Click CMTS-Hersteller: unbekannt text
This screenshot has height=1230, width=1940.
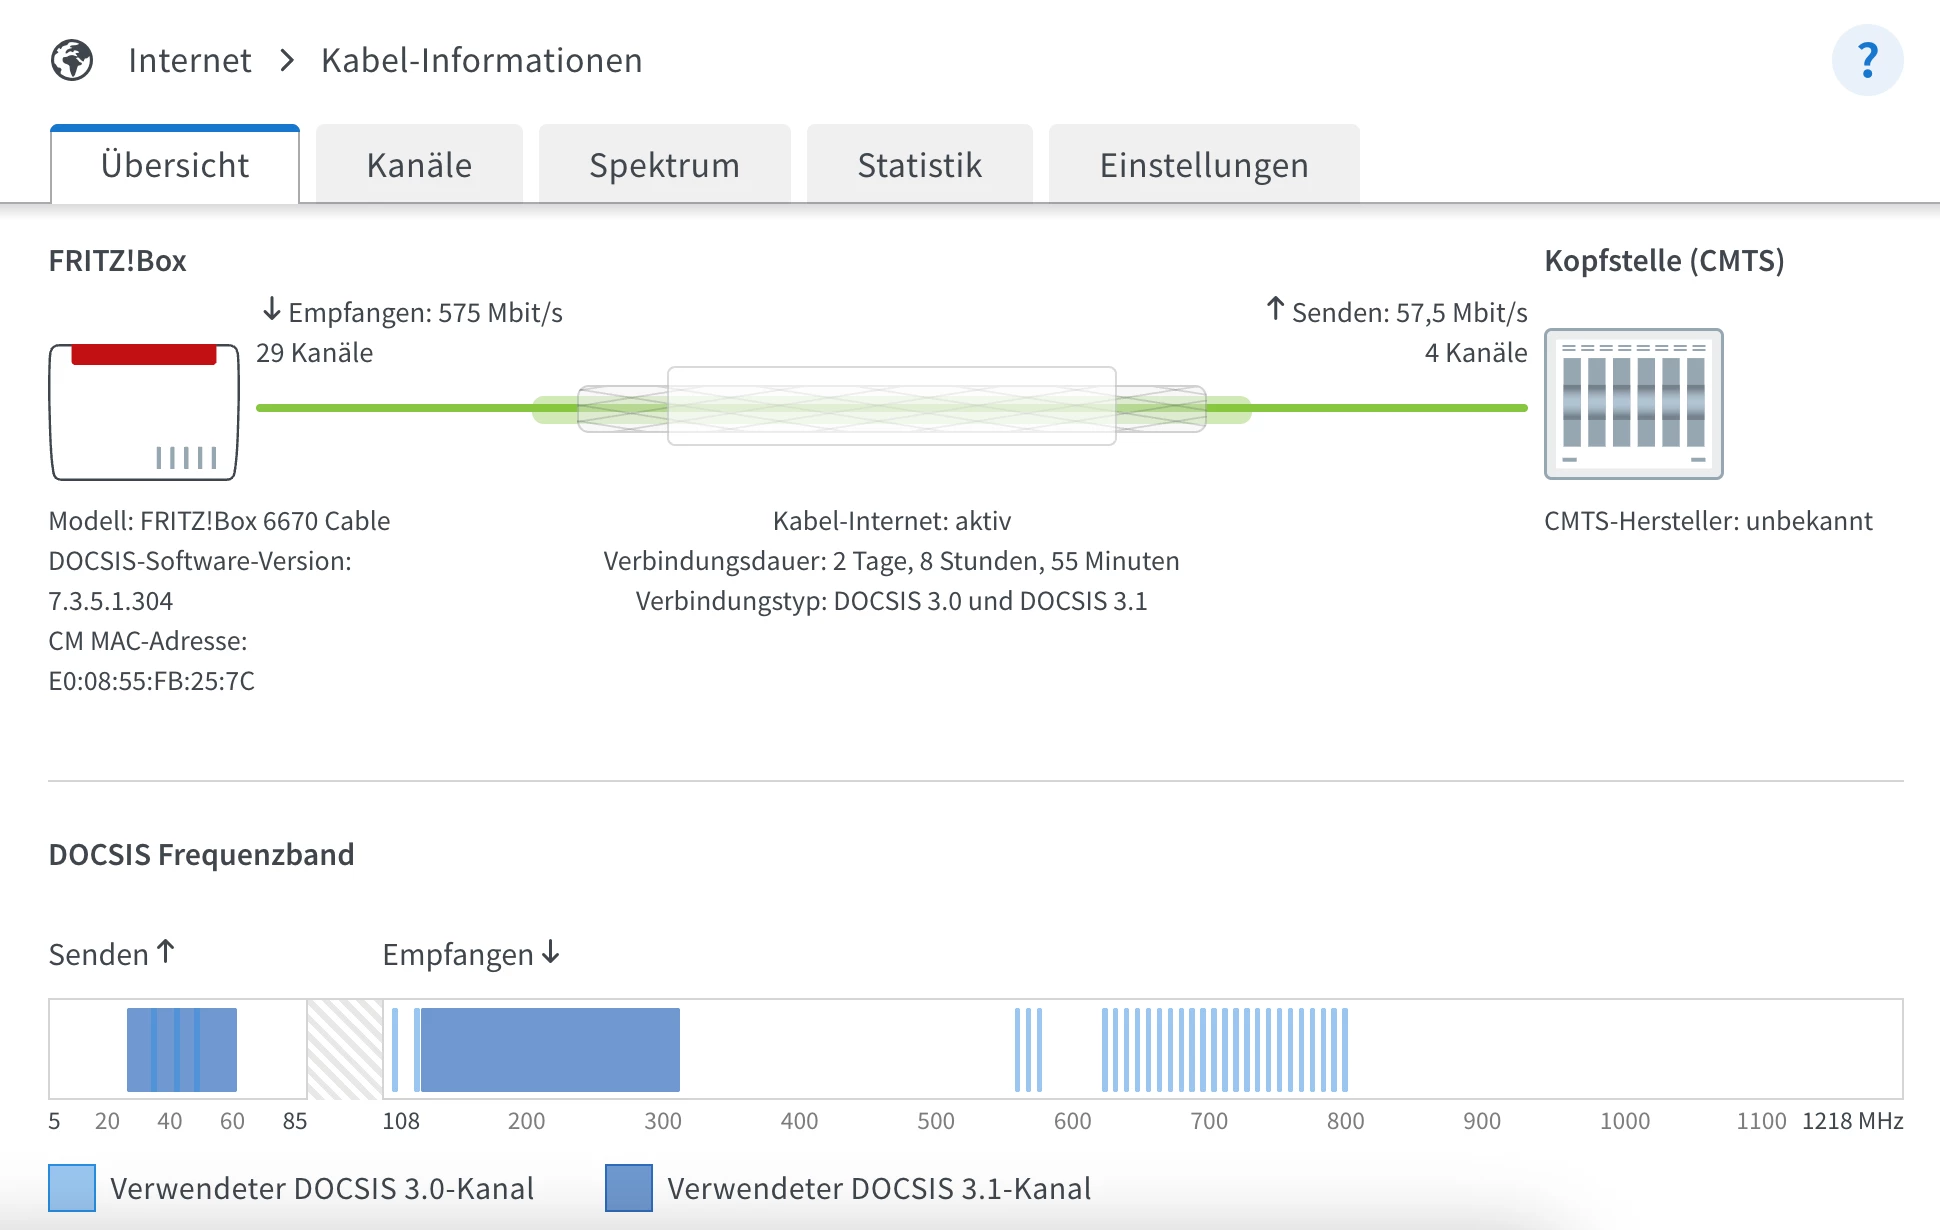pyautogui.click(x=1708, y=521)
